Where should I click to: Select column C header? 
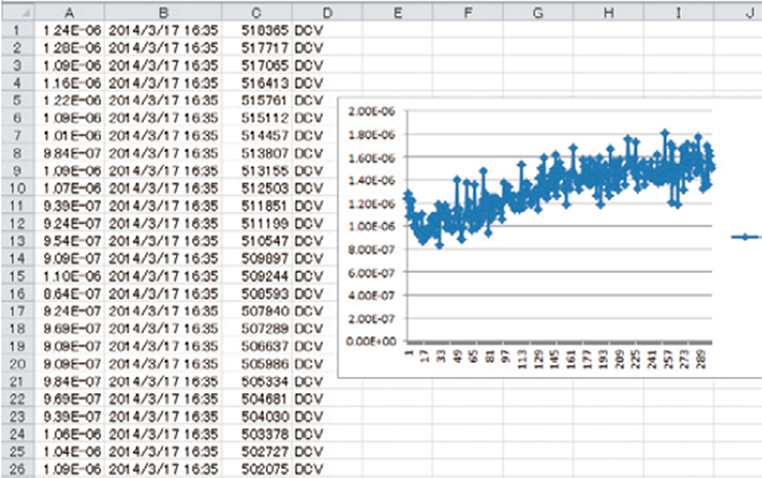pyautogui.click(x=257, y=12)
